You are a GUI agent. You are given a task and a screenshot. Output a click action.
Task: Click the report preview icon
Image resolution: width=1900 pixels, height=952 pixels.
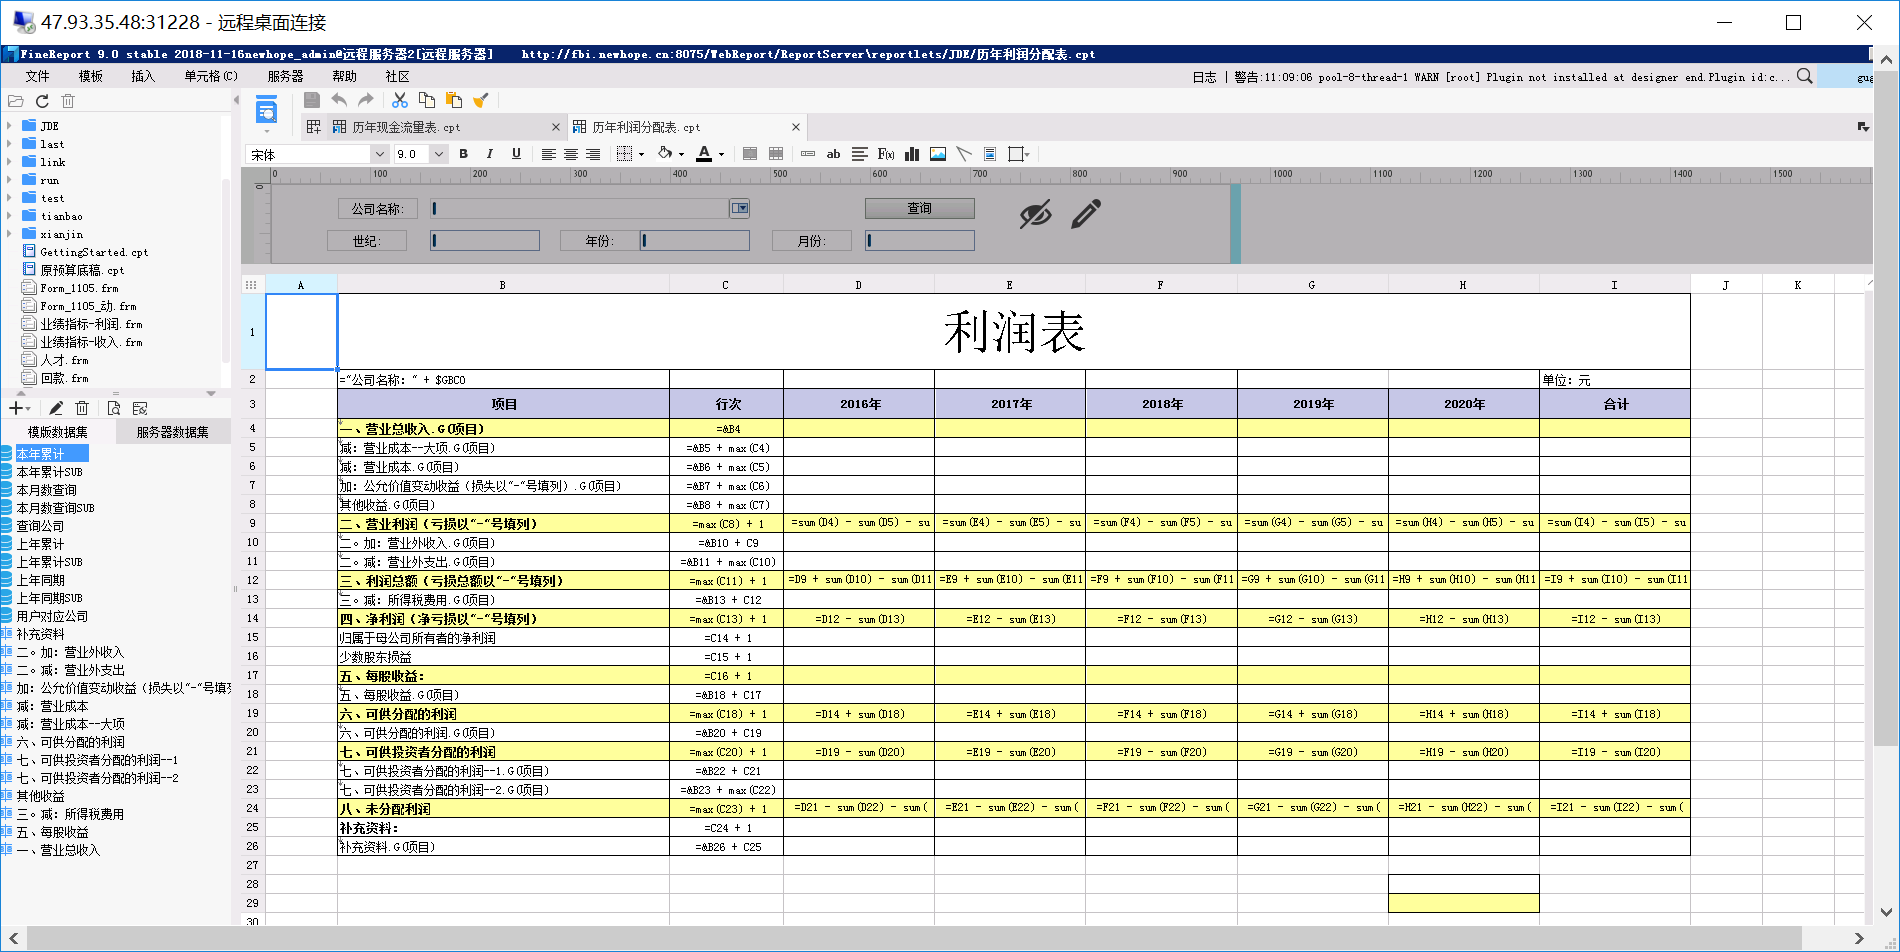tap(266, 110)
